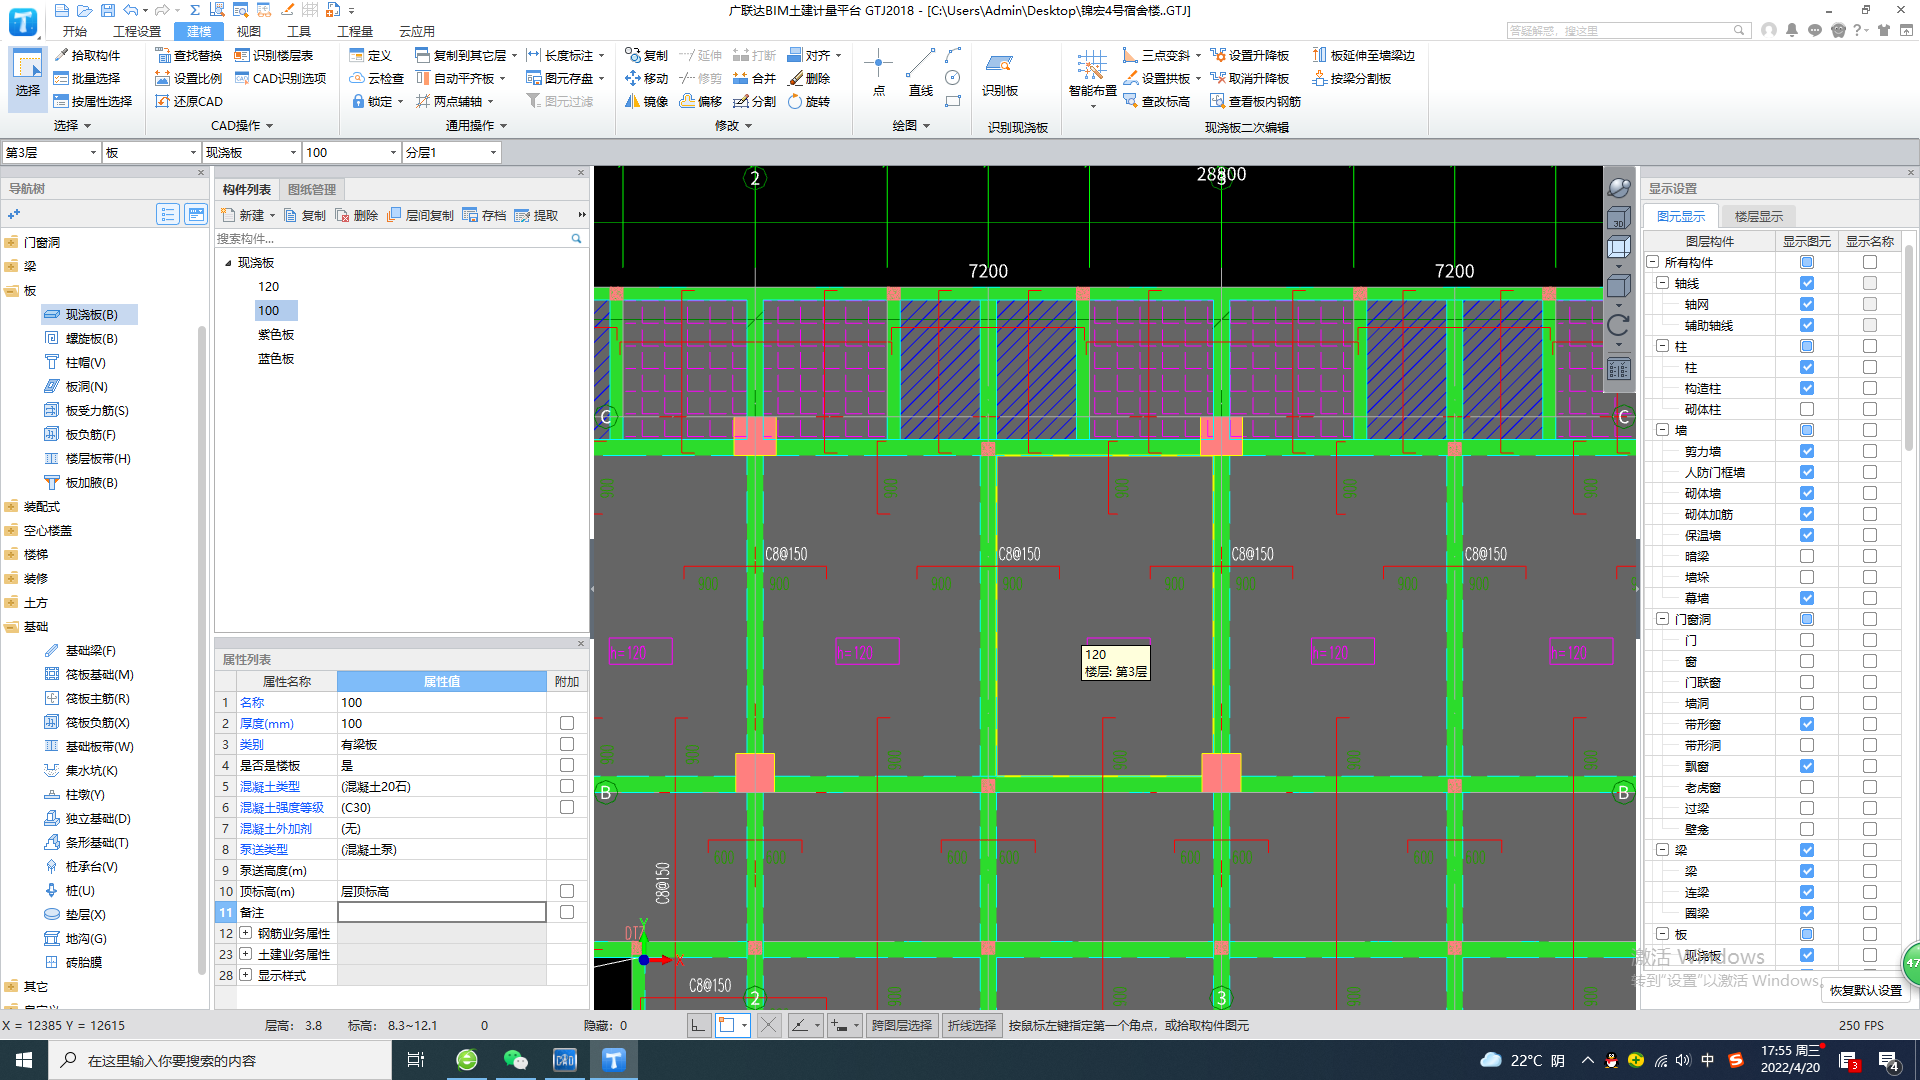The width and height of the screenshot is (1920, 1080).
Task: Click 按梁分割板 split slab by beam
Action: pos(1351,78)
